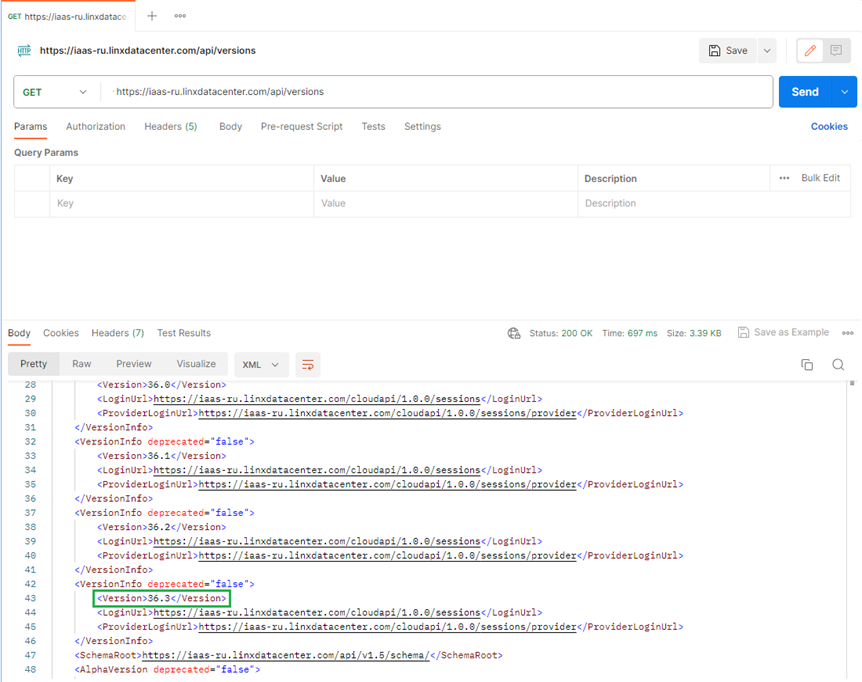
Task: Click the Save button
Action: tap(728, 51)
